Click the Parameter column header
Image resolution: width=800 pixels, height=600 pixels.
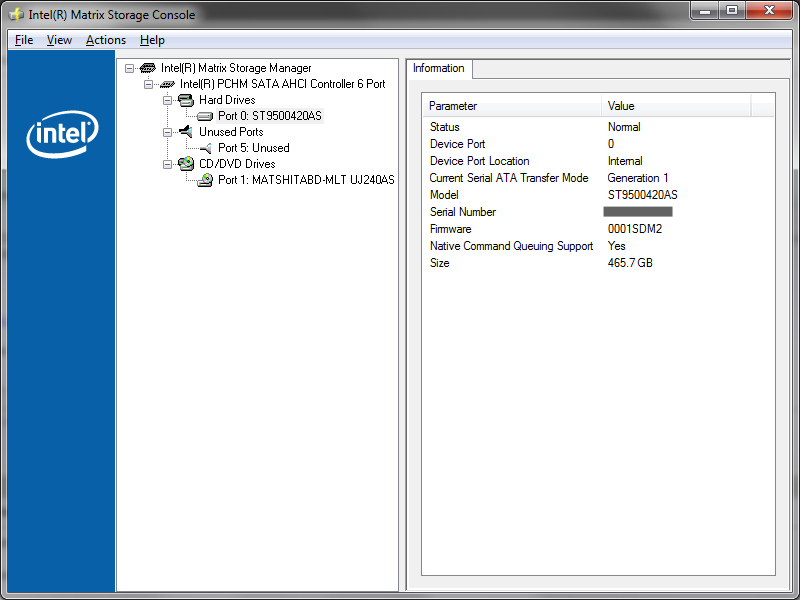pos(512,106)
